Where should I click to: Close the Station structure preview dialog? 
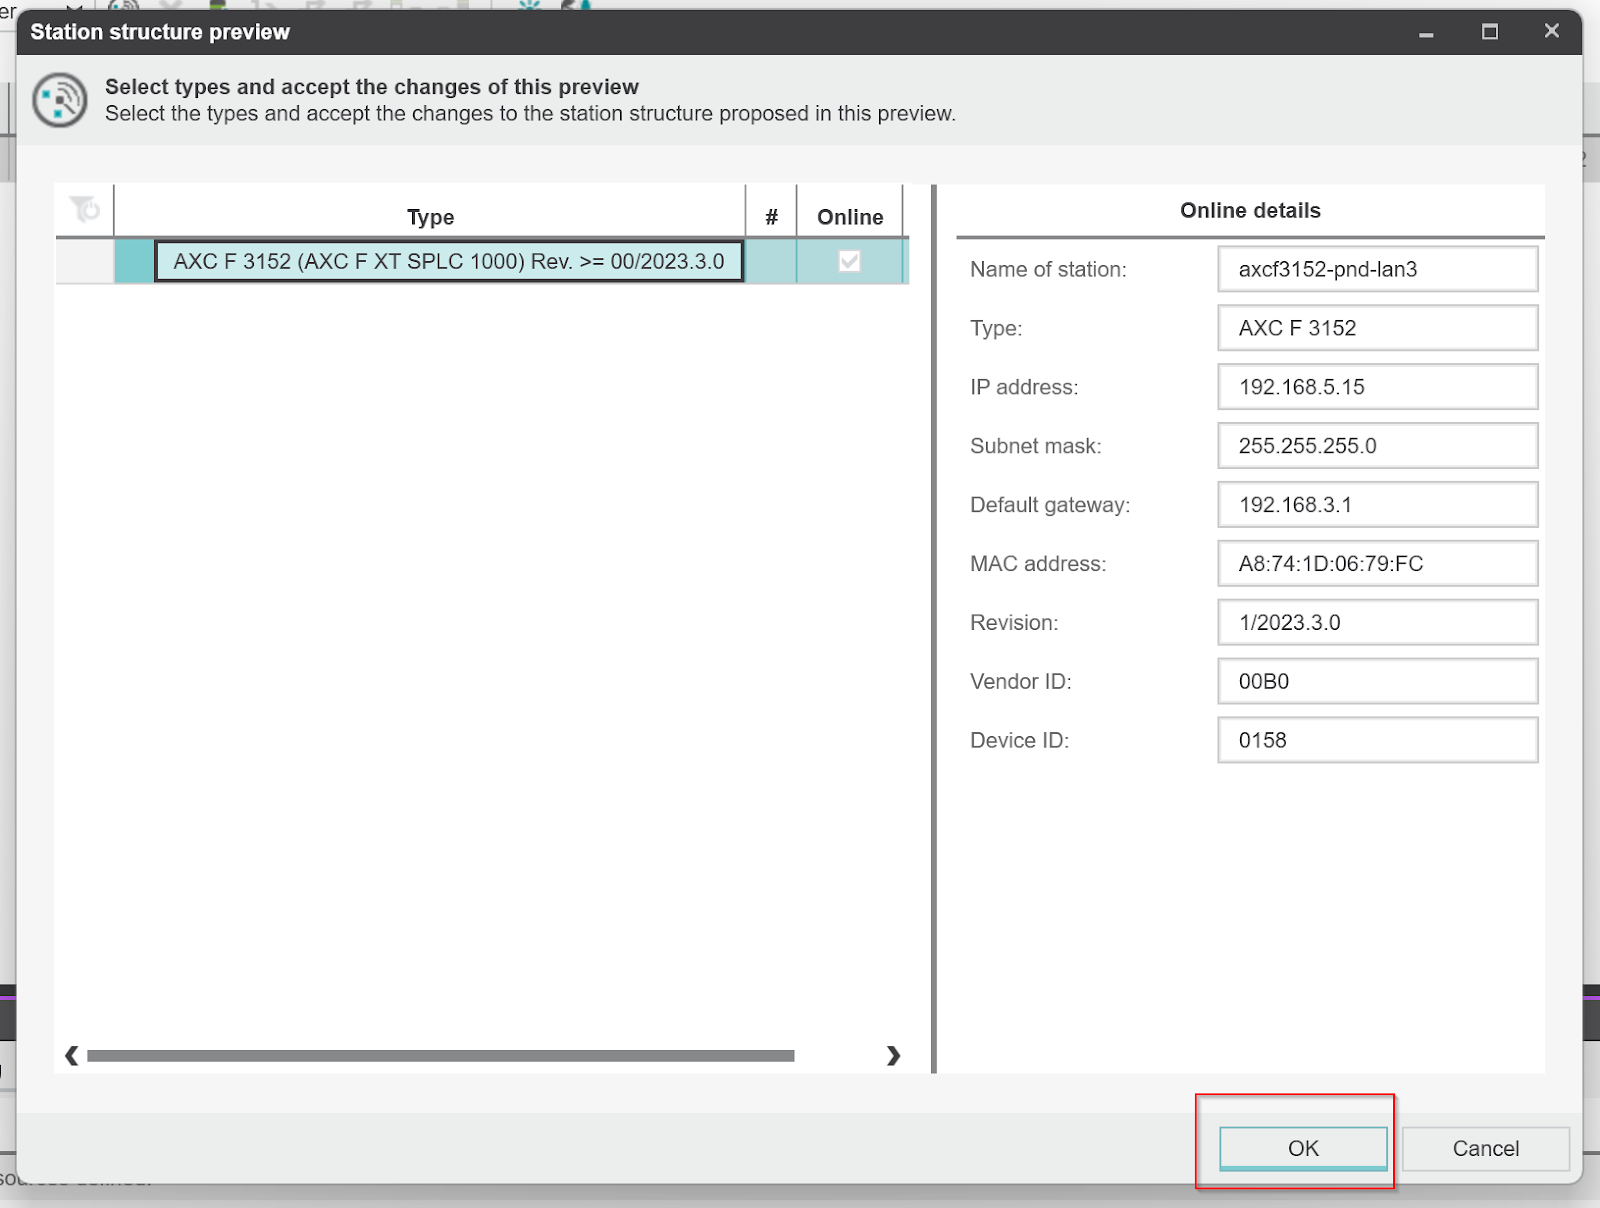(1552, 31)
